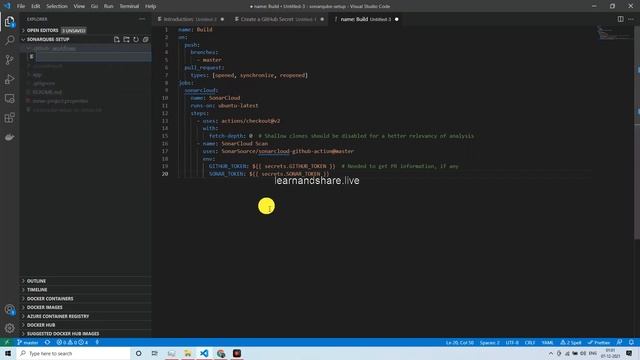This screenshot has height=360, width=640.
Task: Open Explorer more actions ellipsis
Action: [142, 19]
